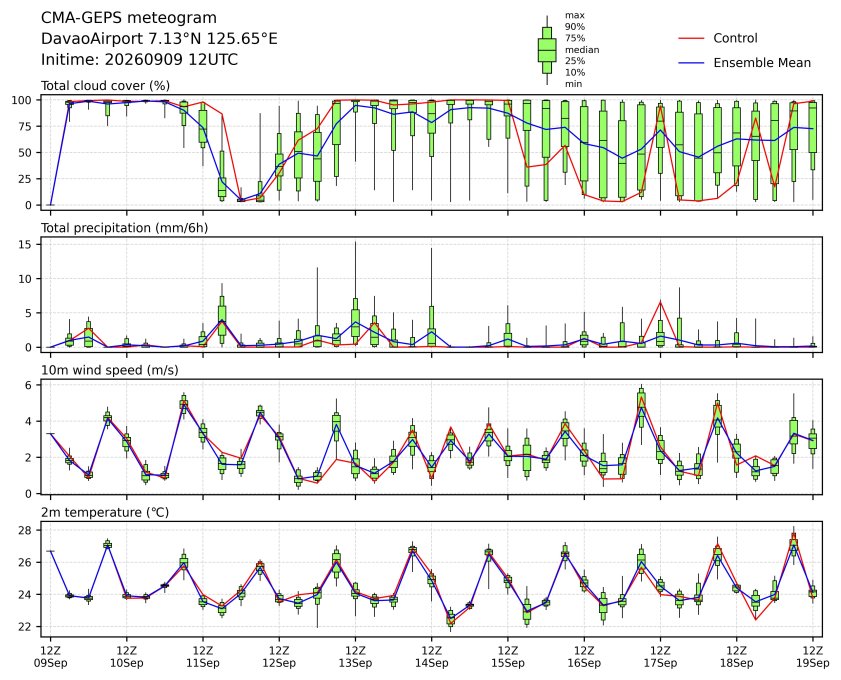Click the 90% label in boxplot legend
Image resolution: width=841 pixels, height=680 pixels.
pyautogui.click(x=574, y=27)
